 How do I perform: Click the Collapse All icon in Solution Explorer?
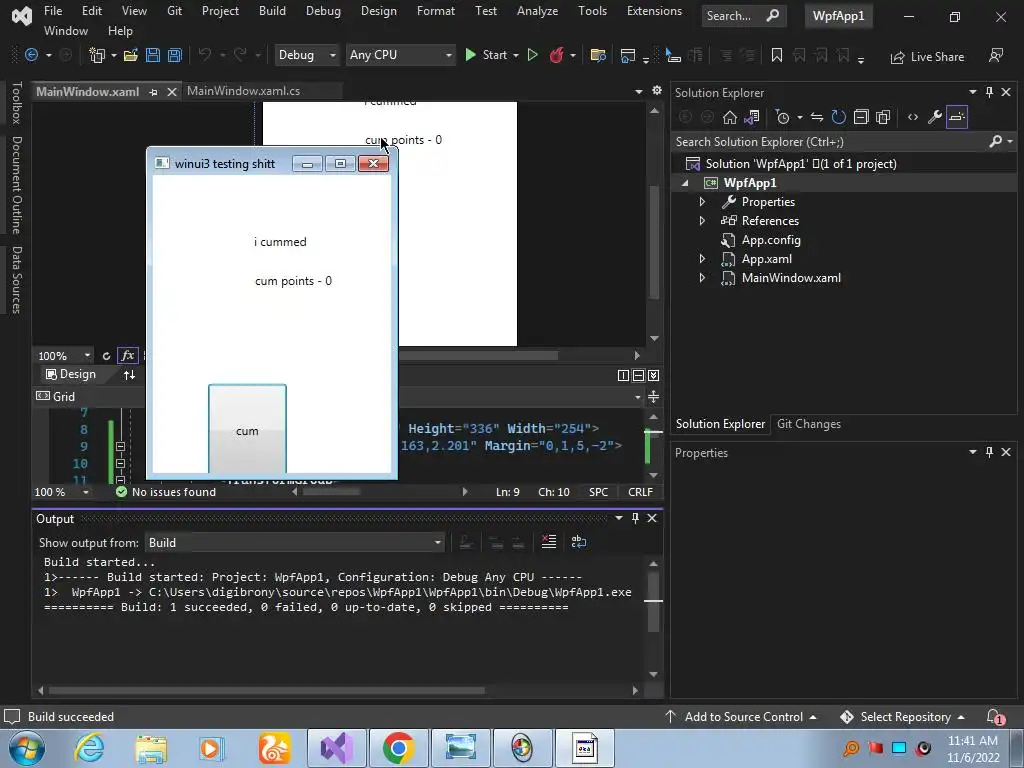(x=861, y=117)
